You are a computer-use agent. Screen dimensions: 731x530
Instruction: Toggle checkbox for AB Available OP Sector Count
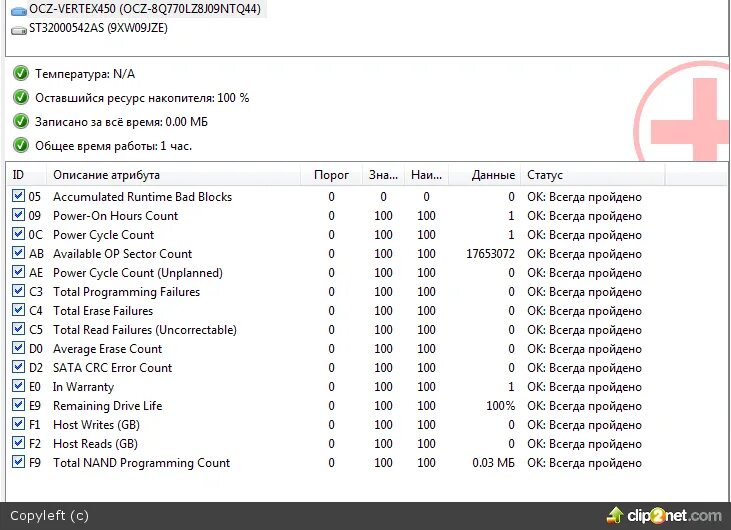18,253
